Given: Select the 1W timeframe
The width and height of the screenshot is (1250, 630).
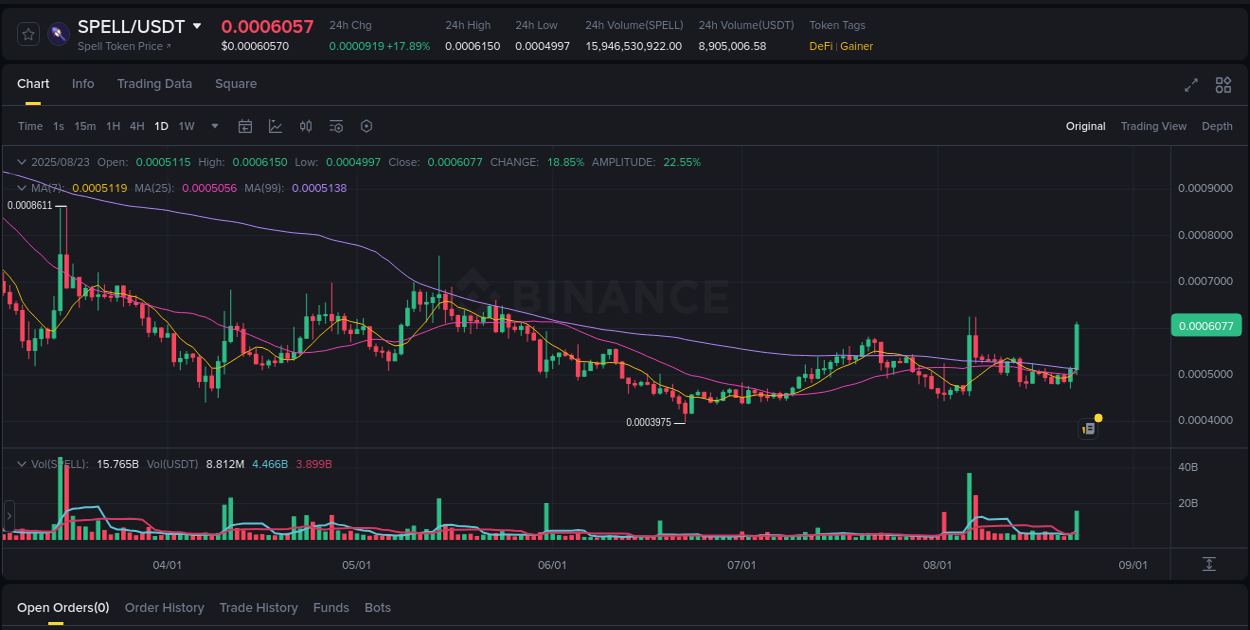Looking at the screenshot, I should [186, 126].
